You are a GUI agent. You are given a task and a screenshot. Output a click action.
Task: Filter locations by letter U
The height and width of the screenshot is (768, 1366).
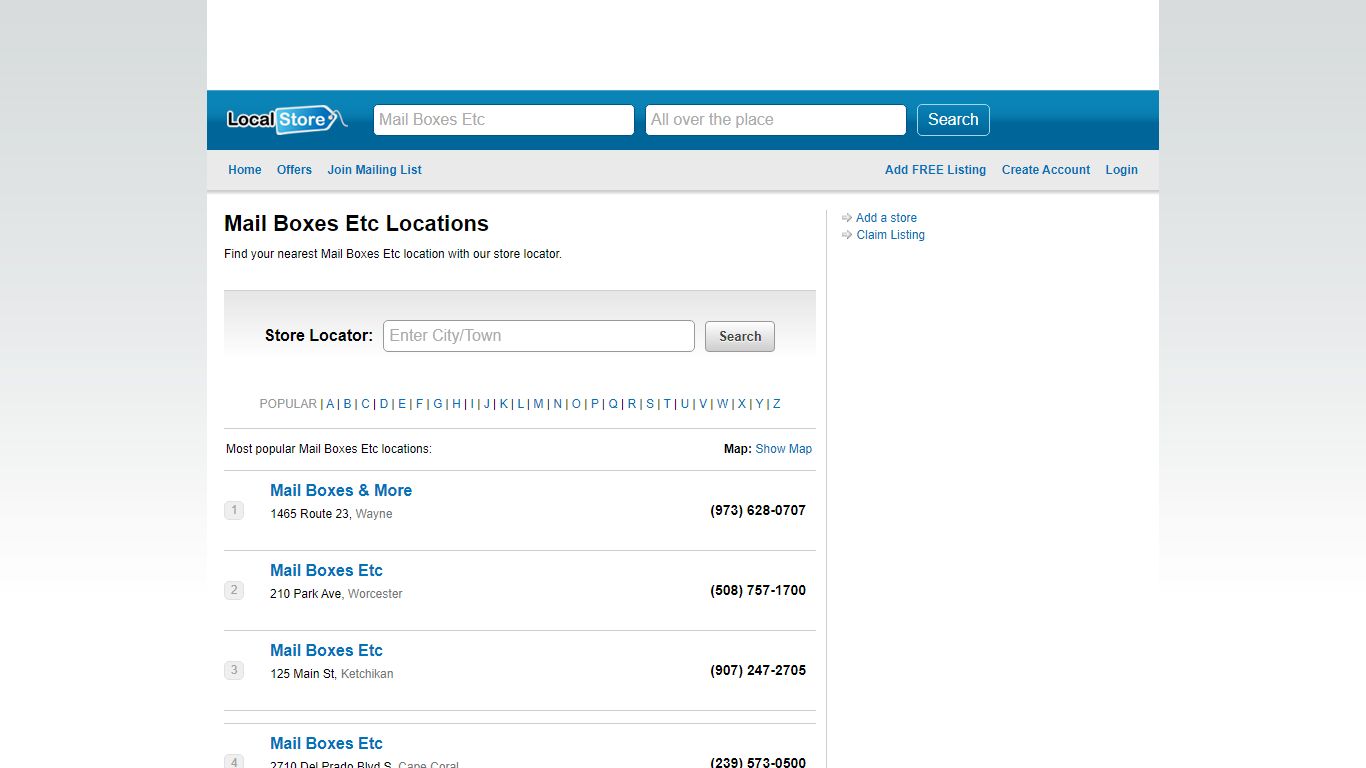(x=685, y=404)
